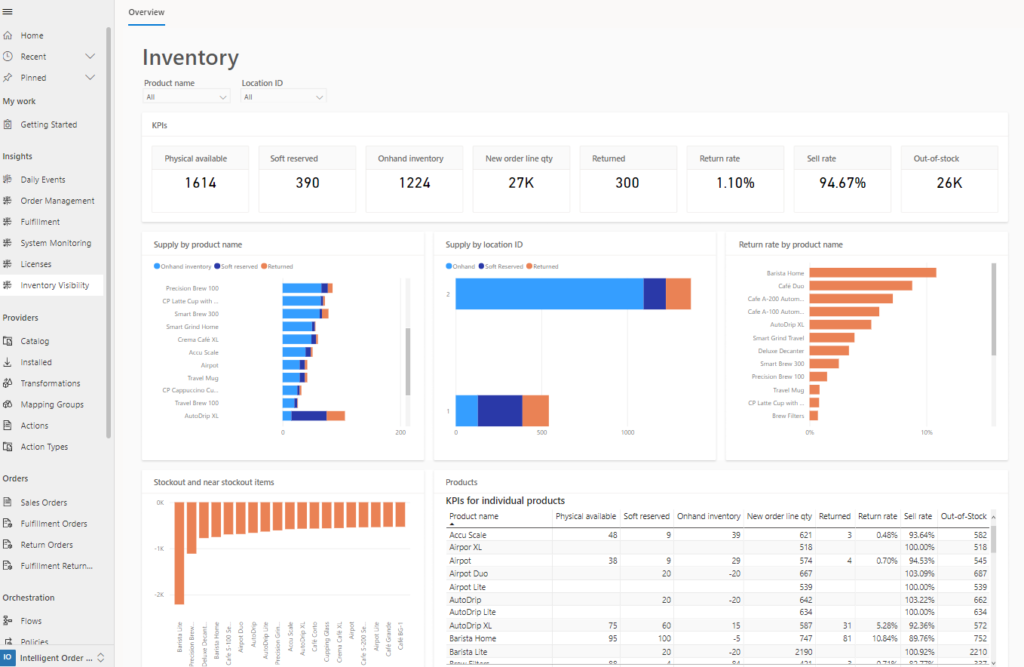Click the Sales Orders icon
This screenshot has width=1024, height=667.
tap(8, 502)
